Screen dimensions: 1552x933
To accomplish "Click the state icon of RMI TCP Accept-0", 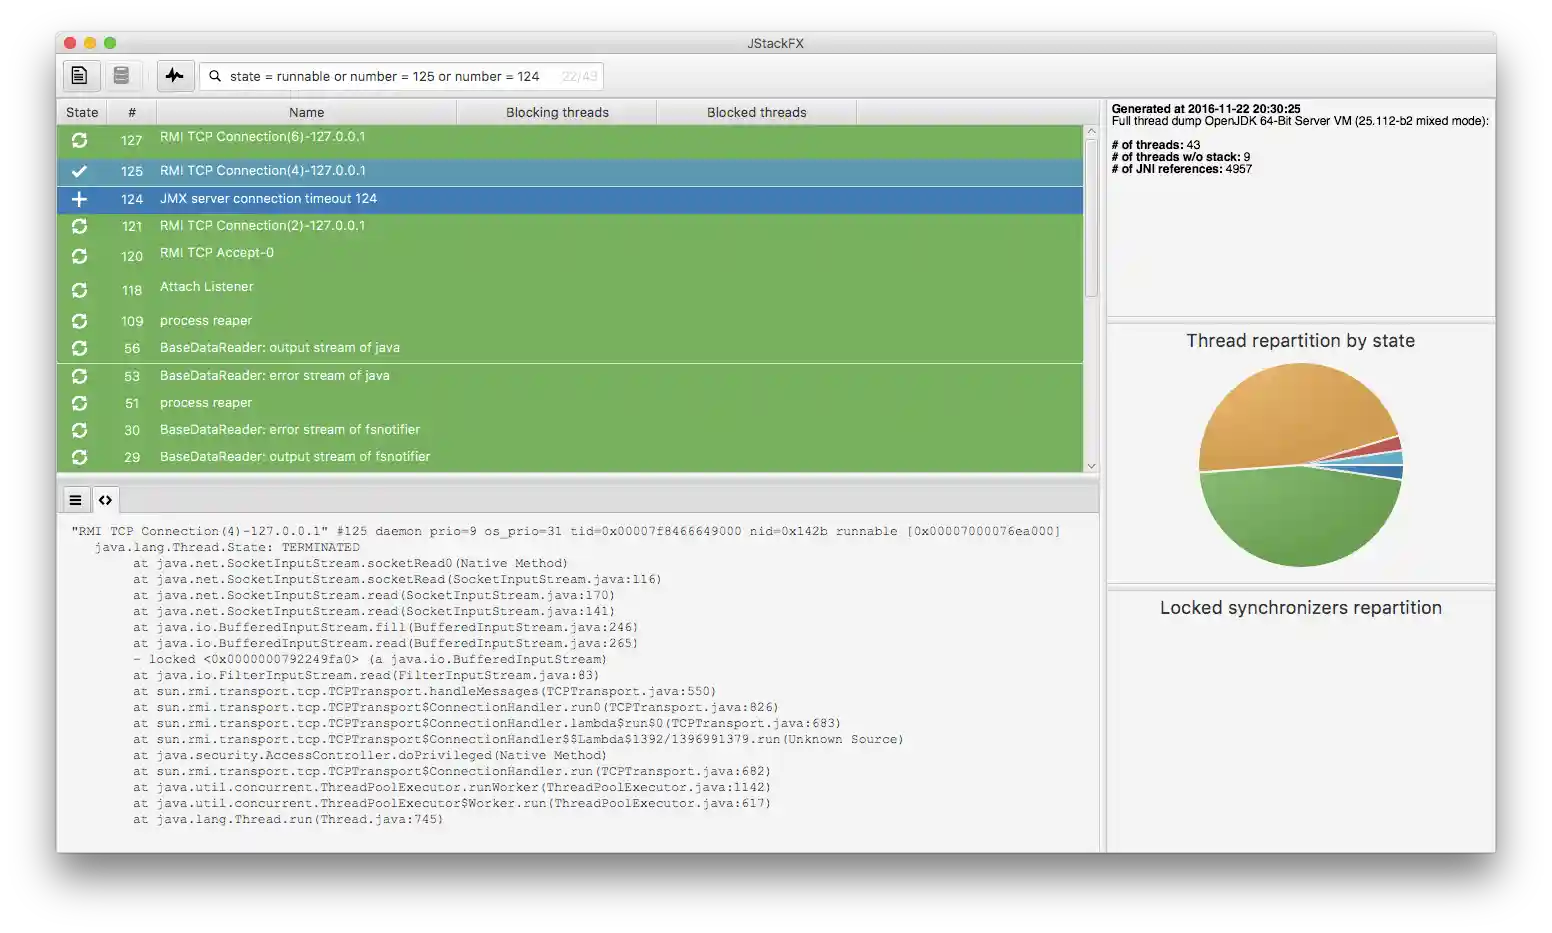I will point(79,256).
